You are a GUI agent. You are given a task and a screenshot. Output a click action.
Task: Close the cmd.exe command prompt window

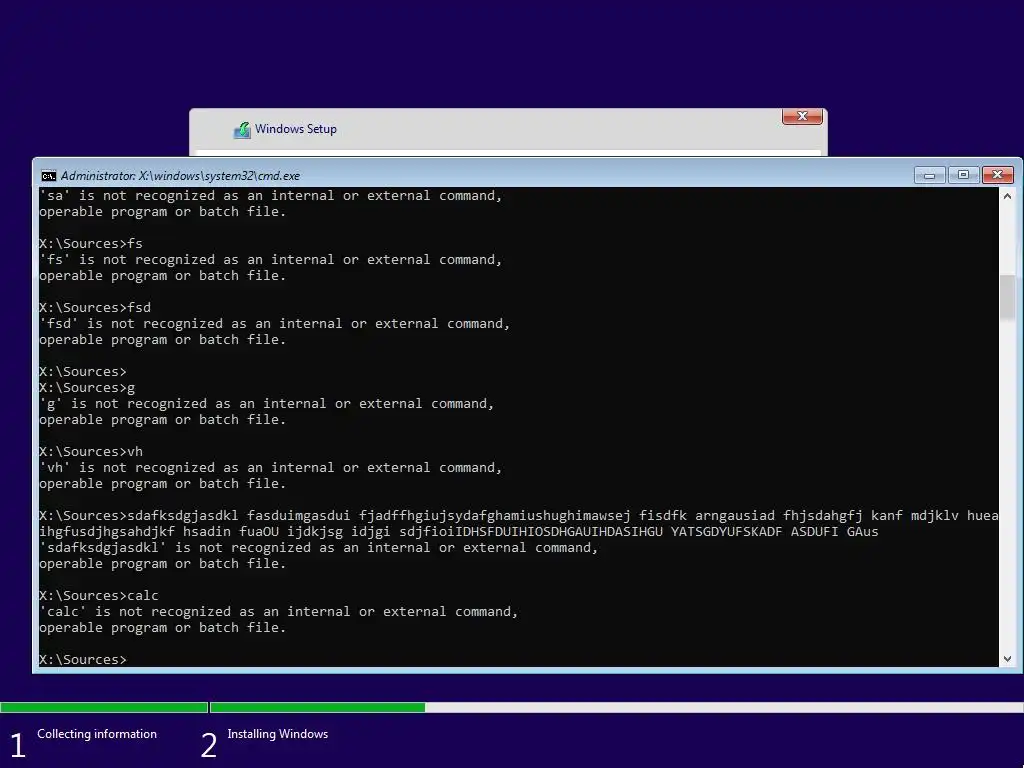click(997, 175)
